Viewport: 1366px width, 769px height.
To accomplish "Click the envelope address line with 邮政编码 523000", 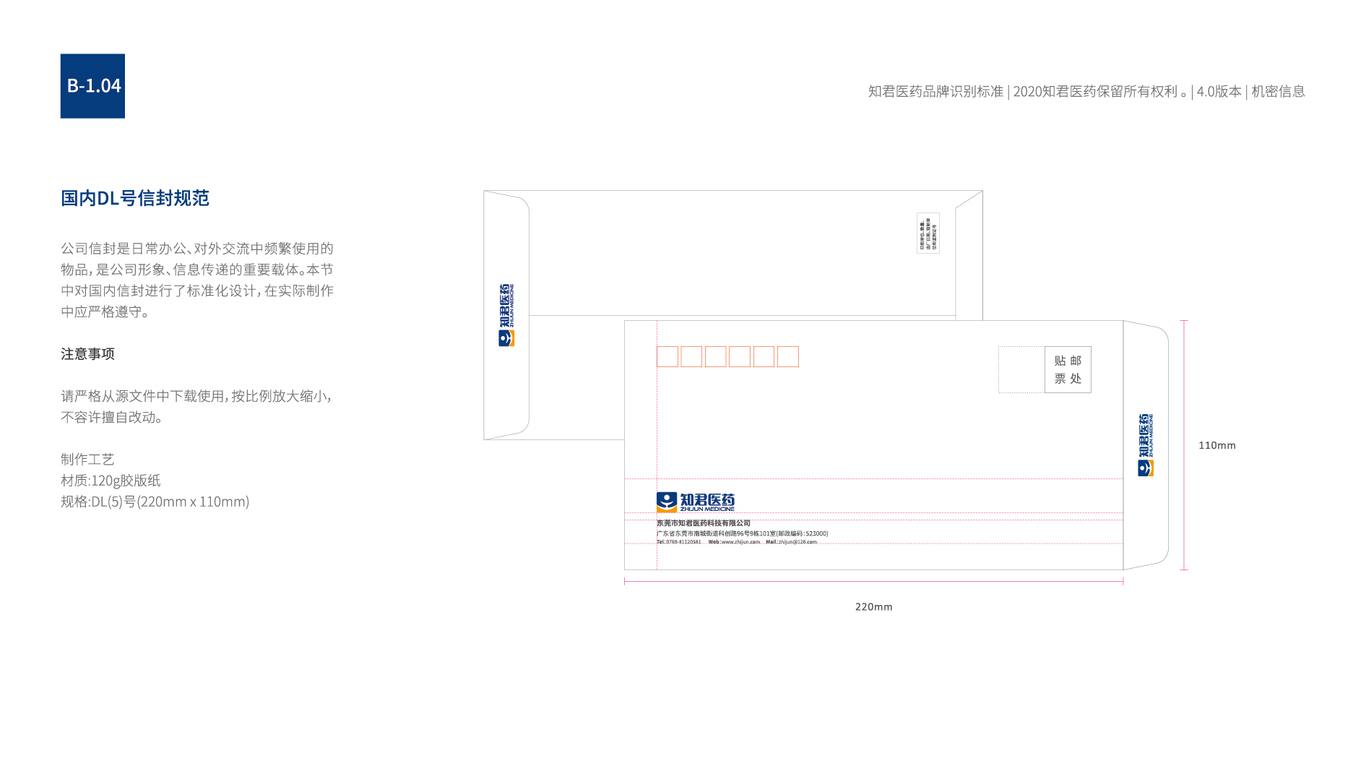I will 743,534.
